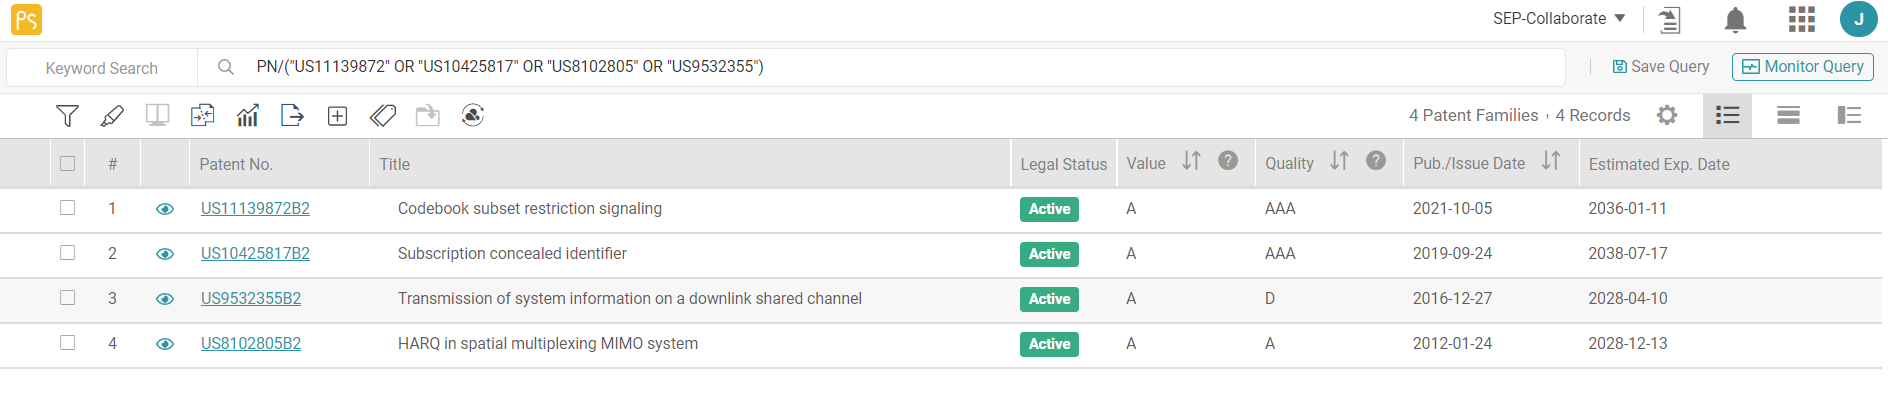Open patent US10425817B2

255,254
